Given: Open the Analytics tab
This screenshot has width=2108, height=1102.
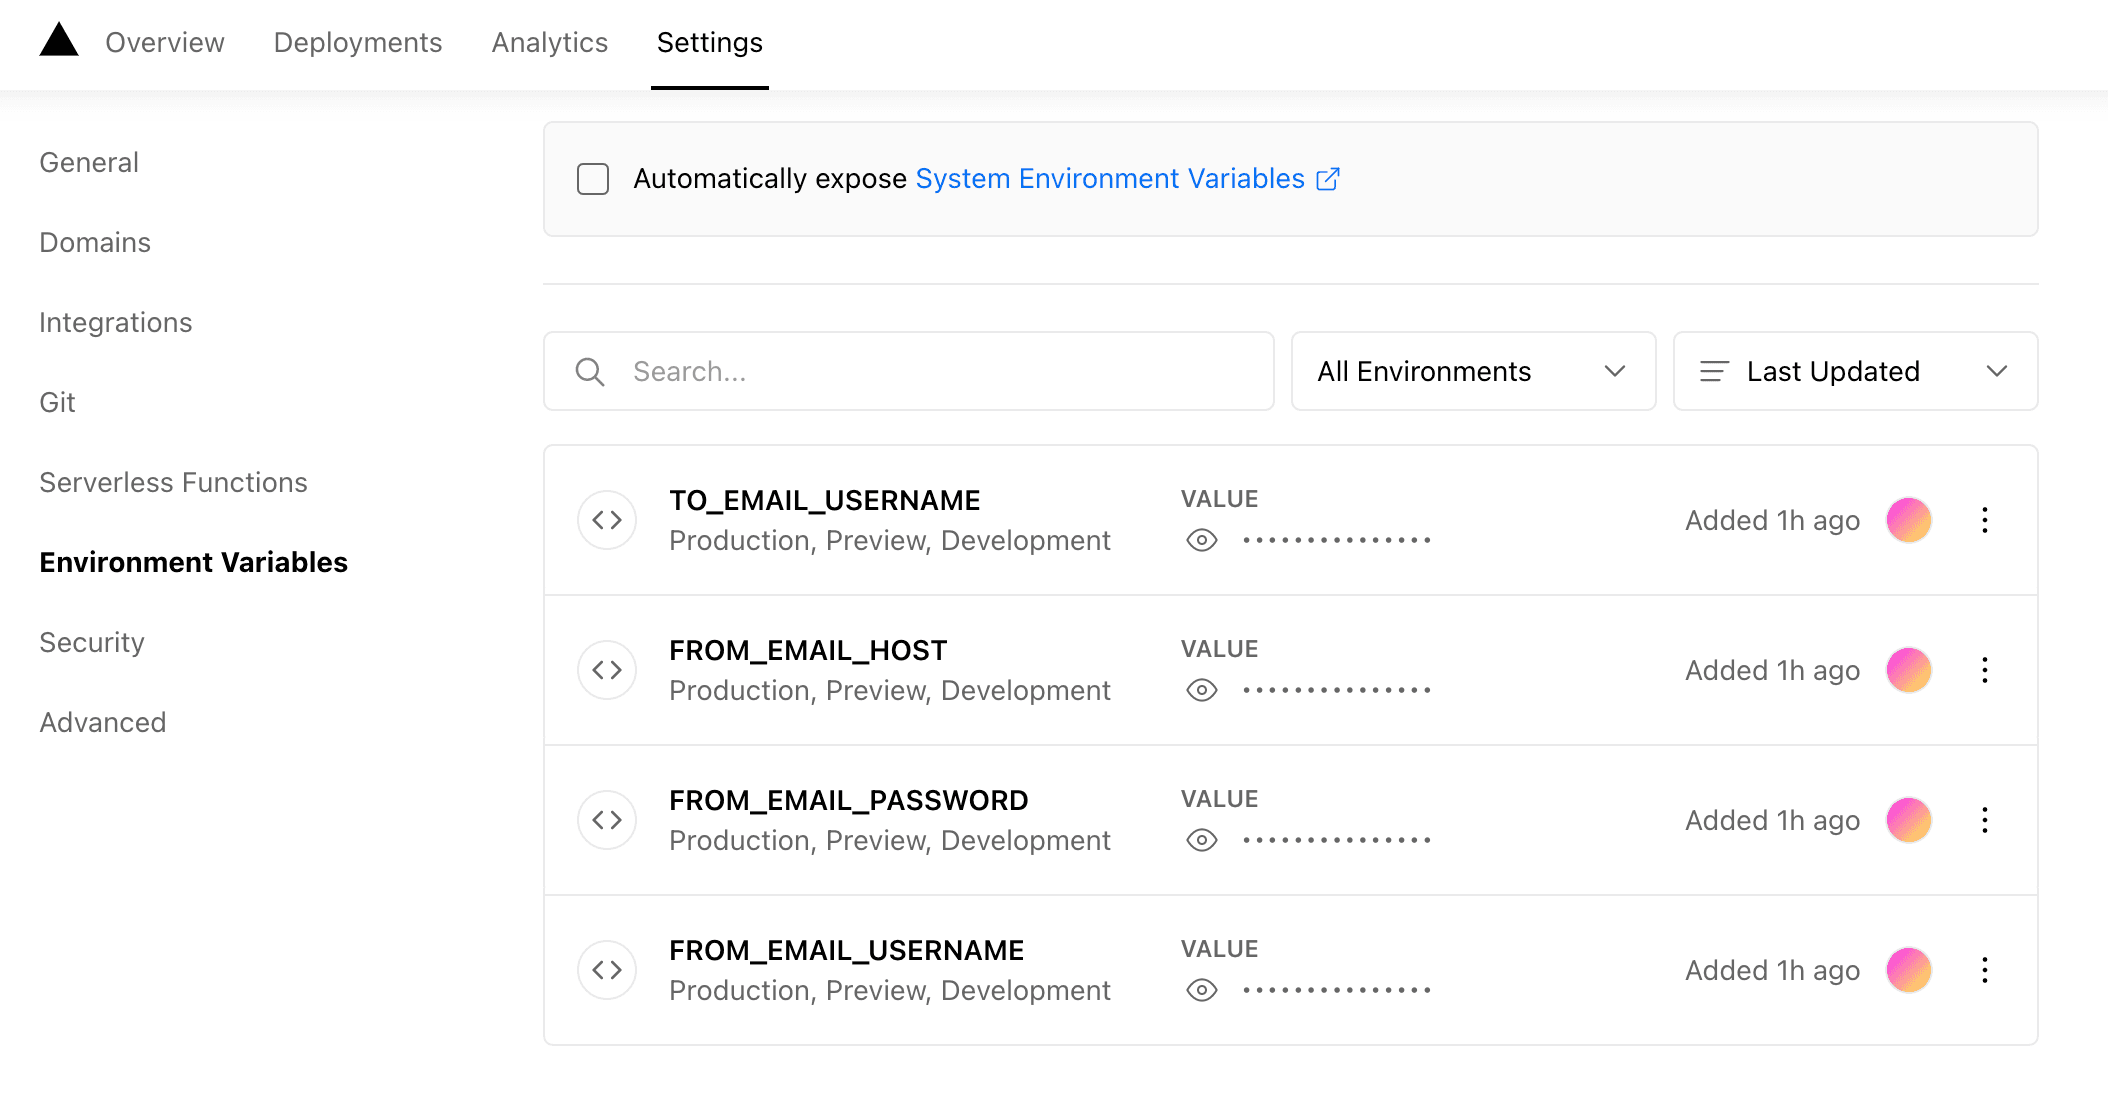Looking at the screenshot, I should [x=549, y=42].
